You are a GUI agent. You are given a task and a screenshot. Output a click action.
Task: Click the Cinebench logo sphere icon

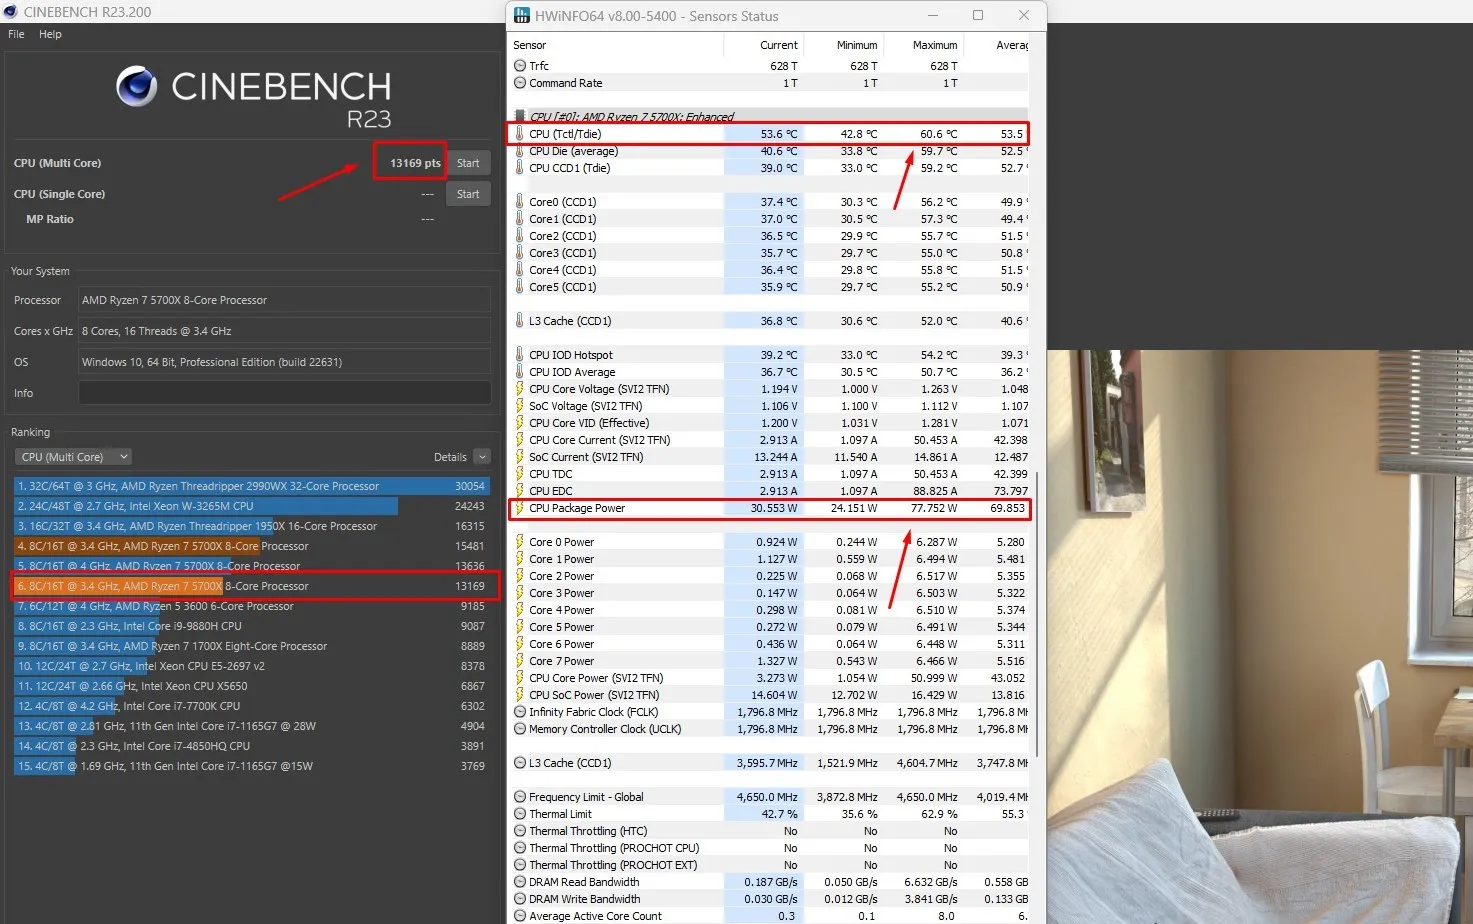coord(137,87)
